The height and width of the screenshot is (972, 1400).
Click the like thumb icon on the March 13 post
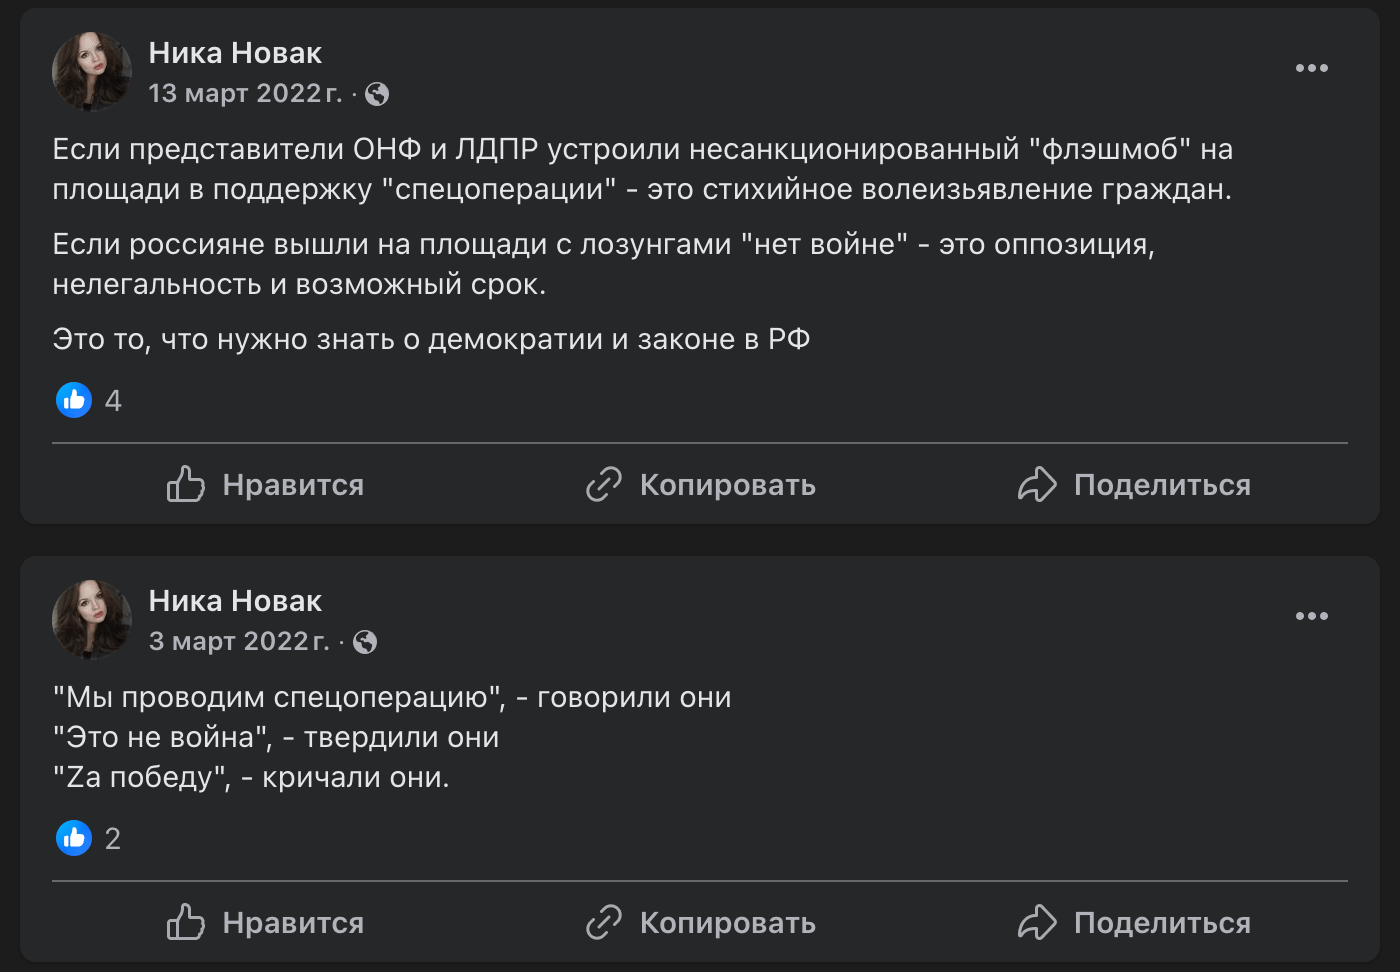[185, 485]
